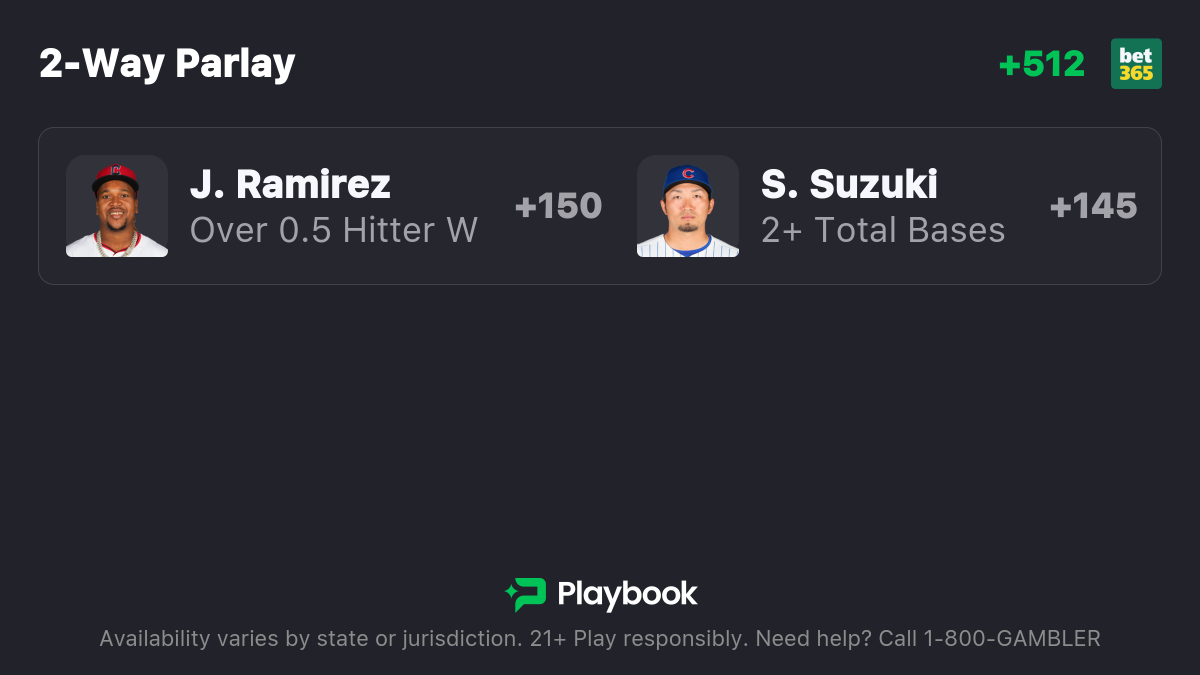
Task: Click the Over 0.5 Hitter W prop
Action: (333, 230)
